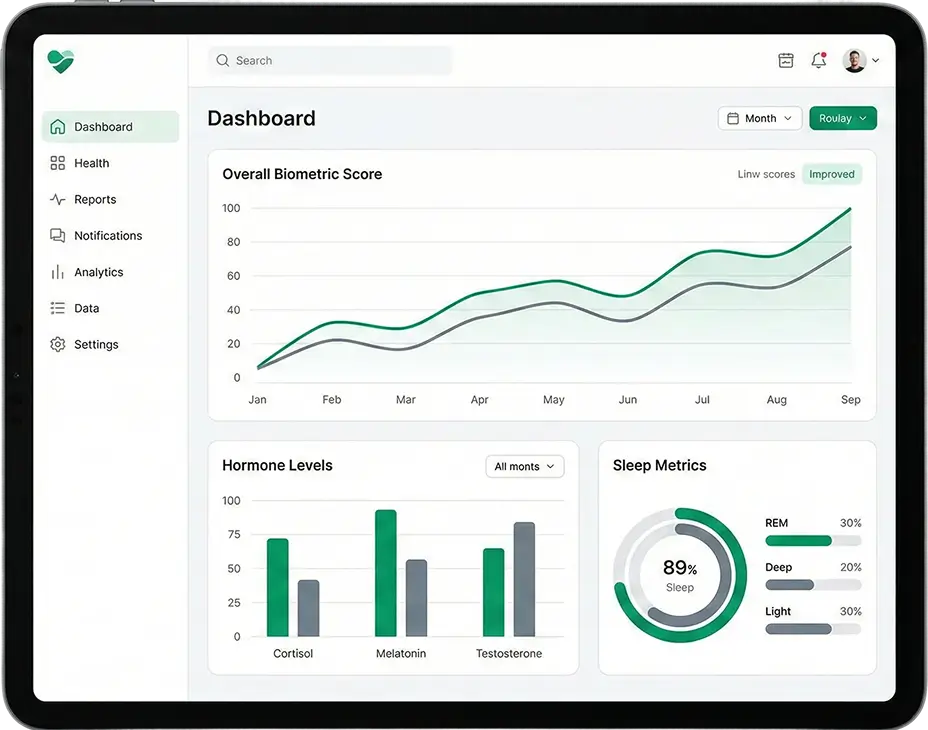
Task: Click the green Melatonin bar in chart
Action: tap(385, 573)
